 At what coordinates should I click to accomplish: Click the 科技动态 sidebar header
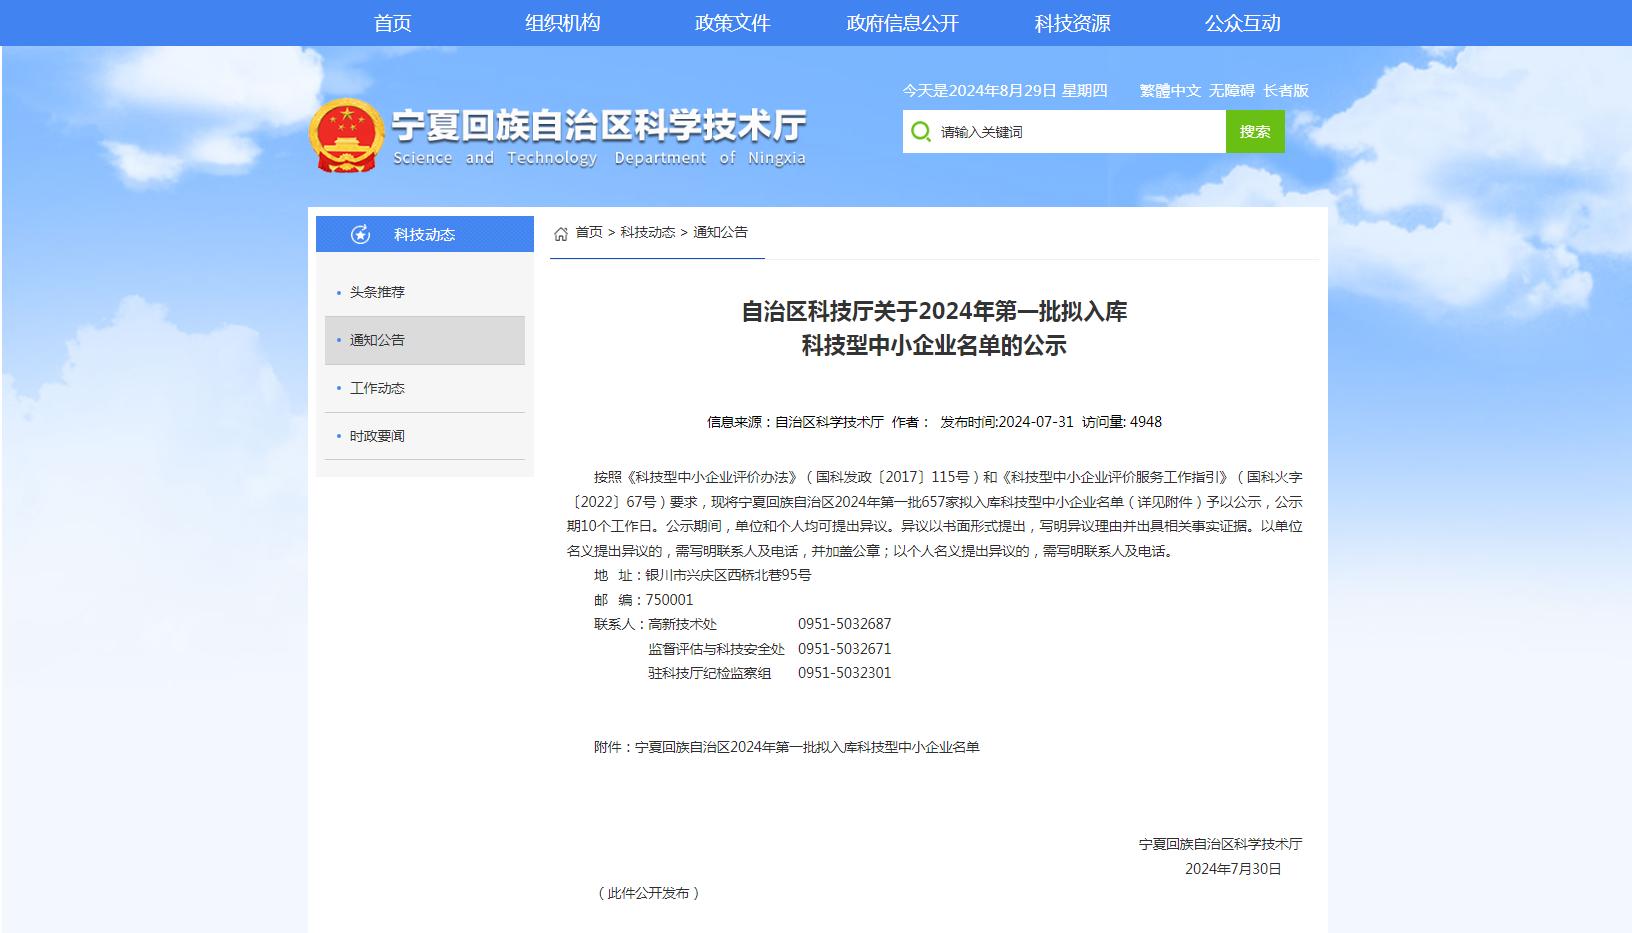425,234
